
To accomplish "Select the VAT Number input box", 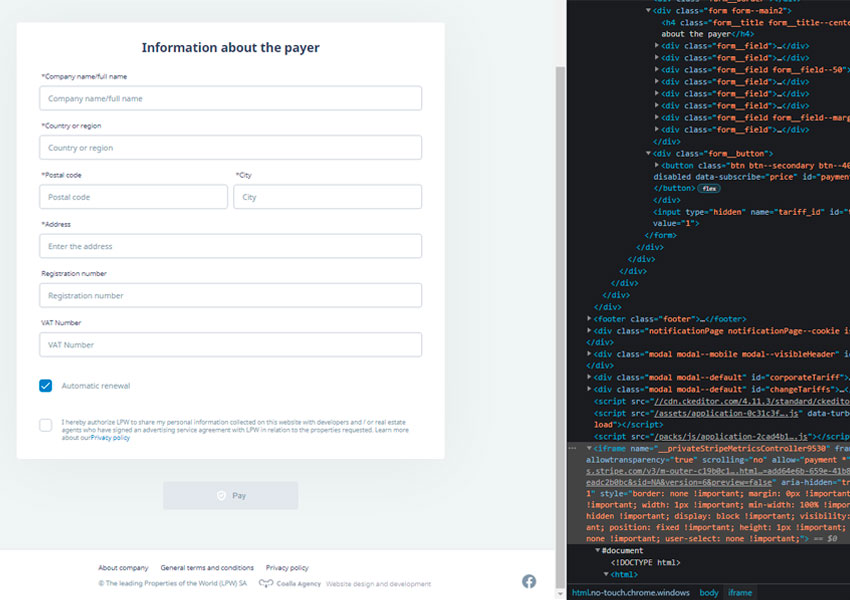I will (x=230, y=345).
